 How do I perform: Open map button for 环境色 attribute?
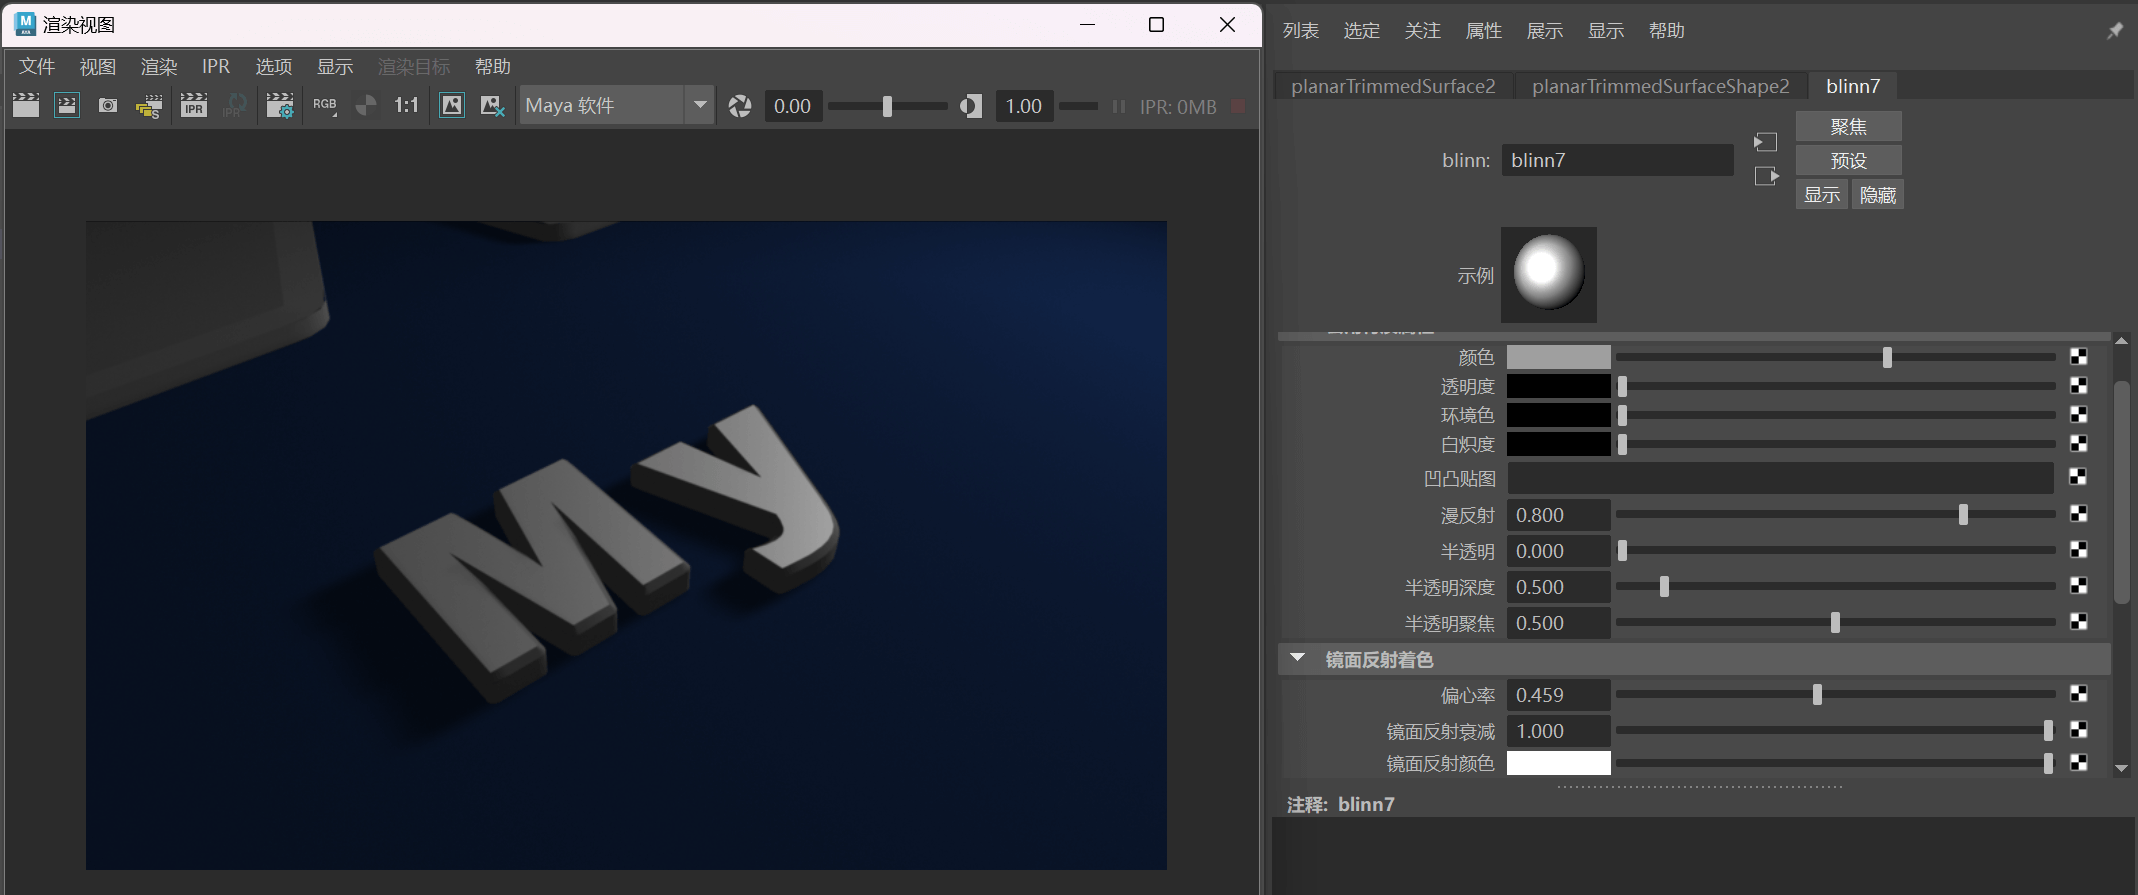coord(2078,414)
